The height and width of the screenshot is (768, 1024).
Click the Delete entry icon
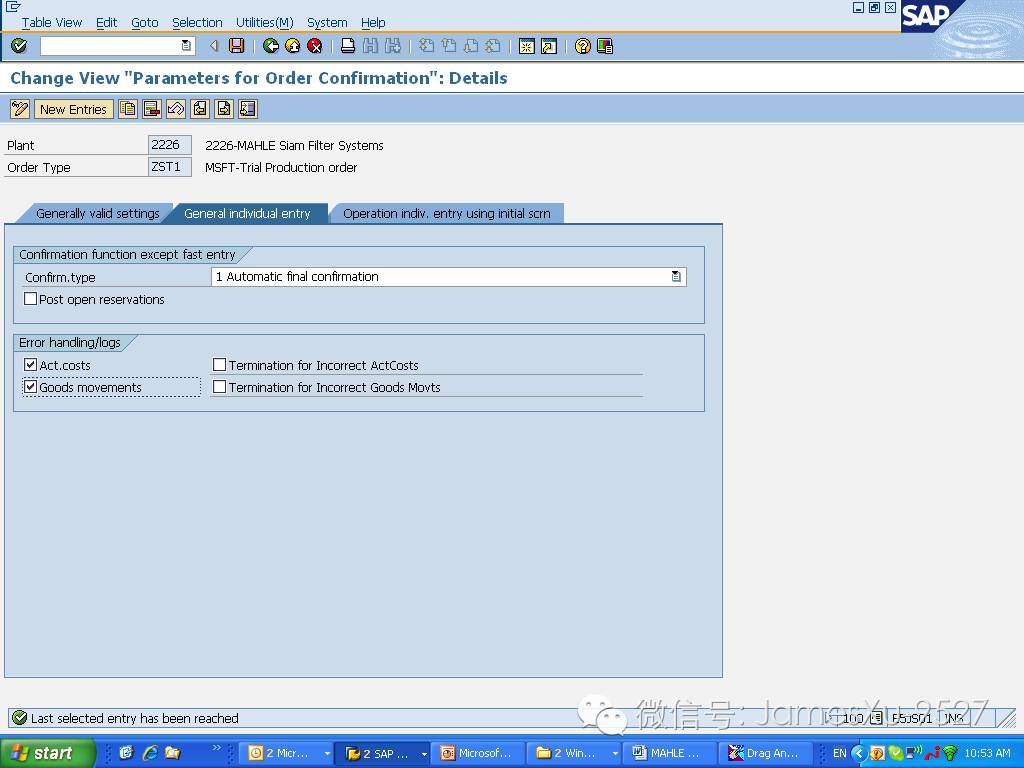(x=152, y=109)
